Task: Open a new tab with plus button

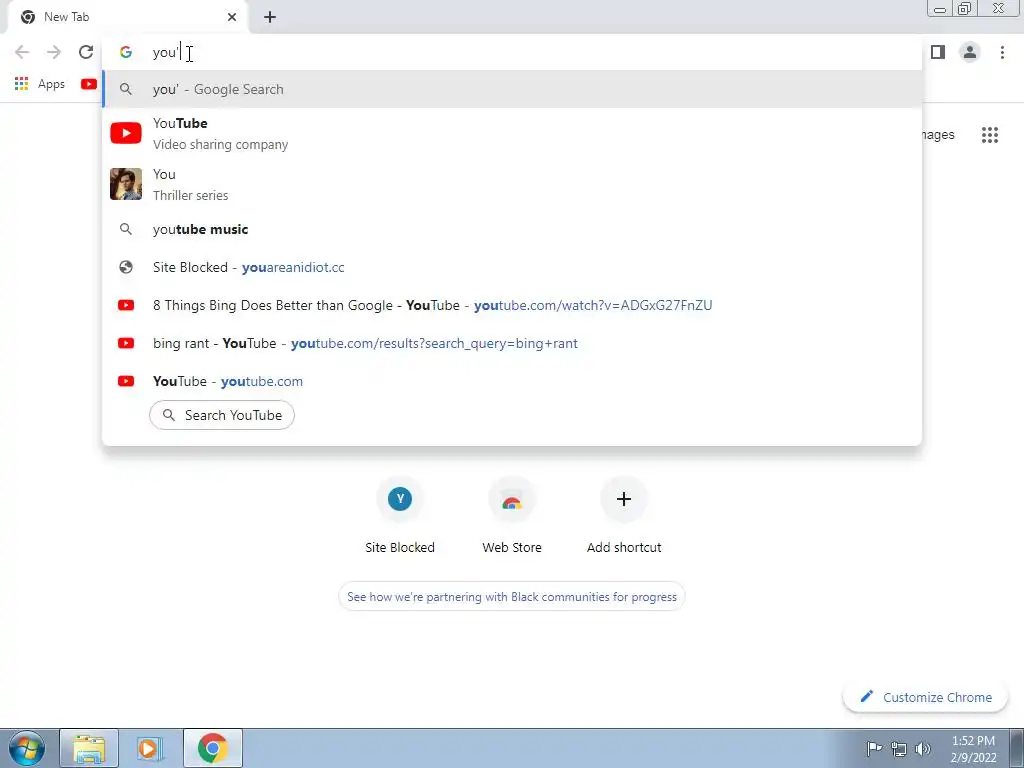Action: point(270,17)
